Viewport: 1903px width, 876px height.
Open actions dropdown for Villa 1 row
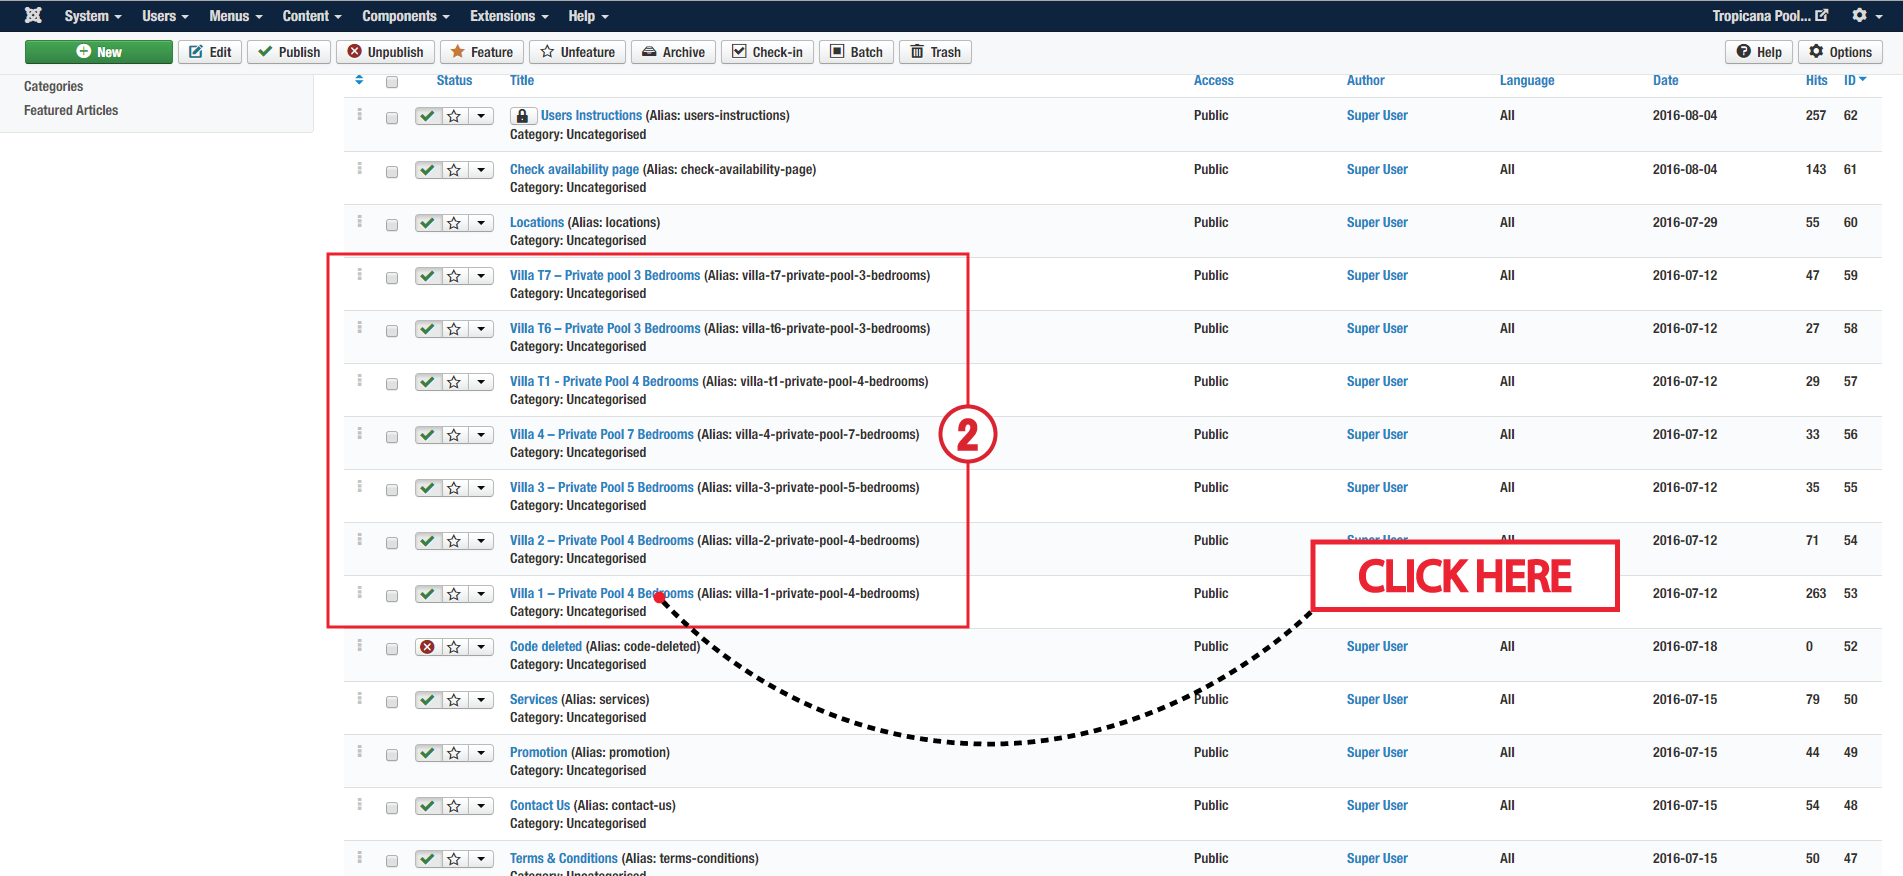coord(481,594)
